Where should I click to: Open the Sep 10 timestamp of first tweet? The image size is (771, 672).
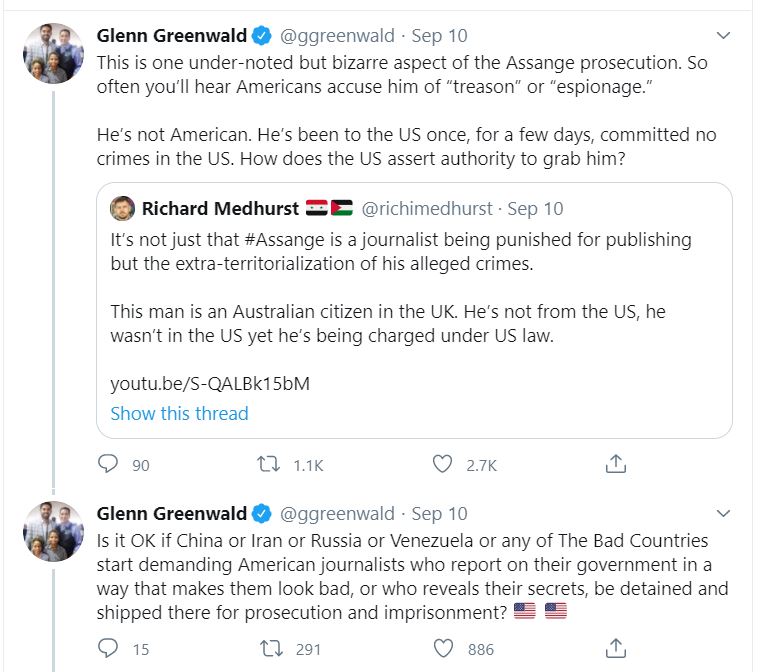click(439, 36)
